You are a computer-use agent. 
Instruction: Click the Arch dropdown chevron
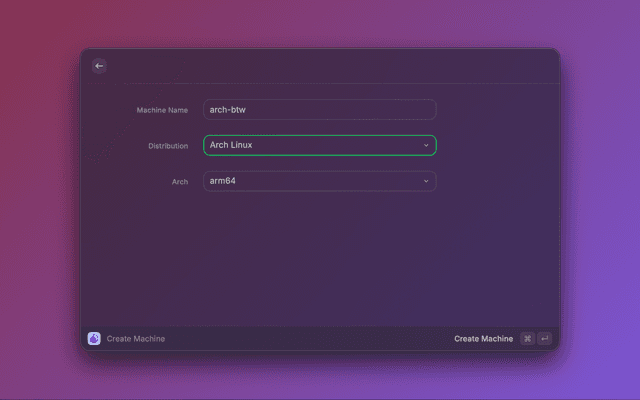click(x=425, y=181)
